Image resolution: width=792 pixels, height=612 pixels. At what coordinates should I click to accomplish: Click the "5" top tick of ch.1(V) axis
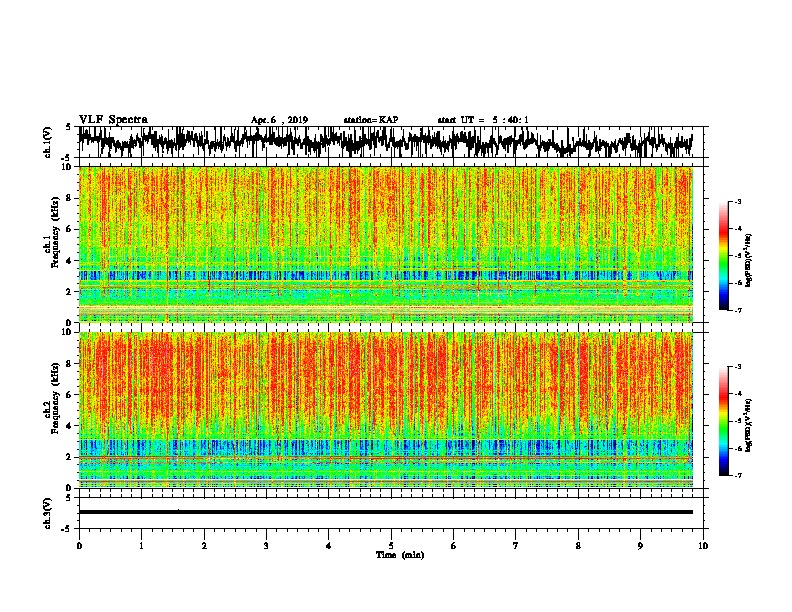tap(69, 127)
